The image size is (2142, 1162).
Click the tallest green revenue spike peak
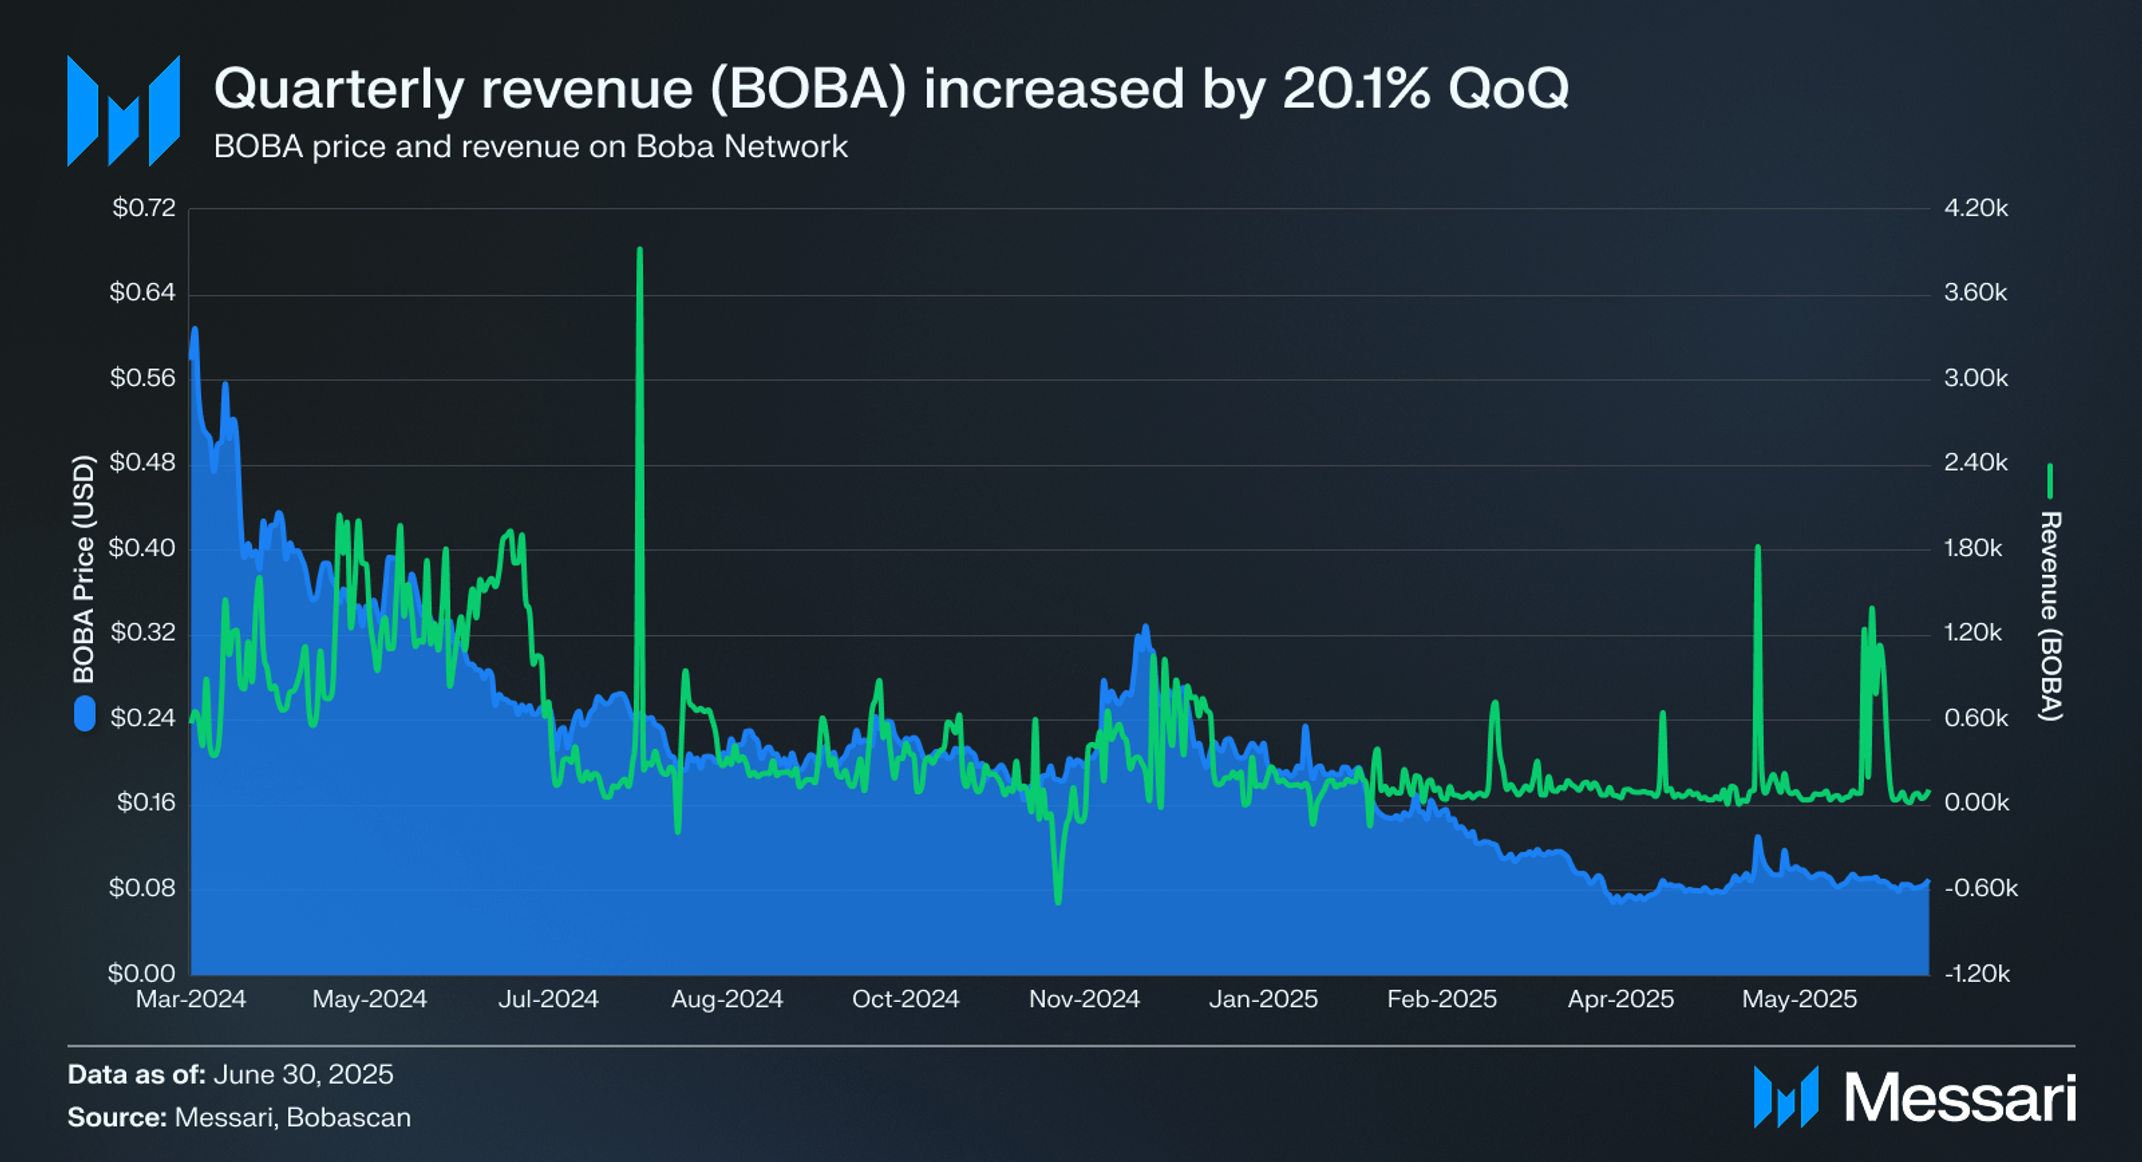tap(639, 251)
